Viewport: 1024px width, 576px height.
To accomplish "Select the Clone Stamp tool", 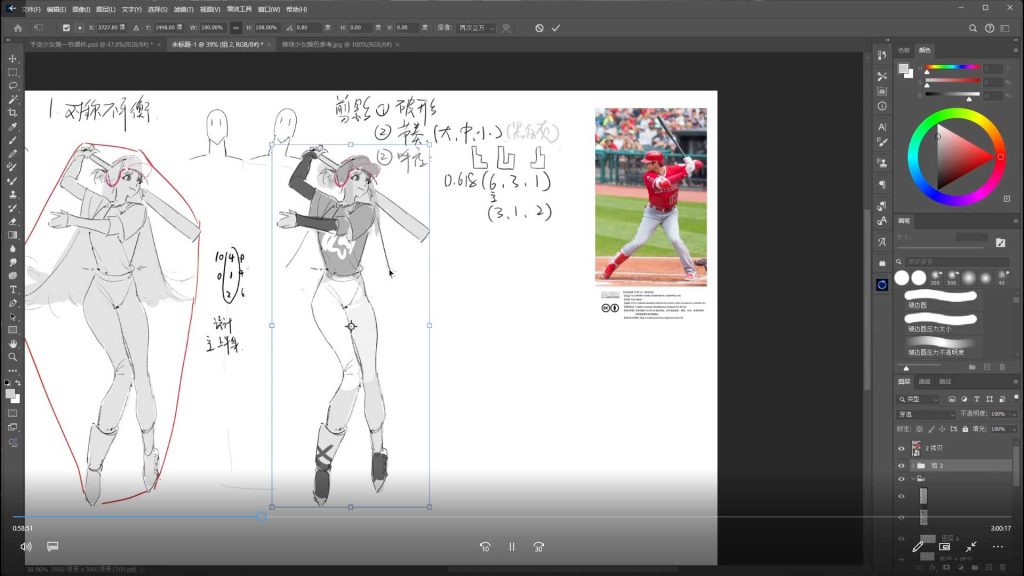I will (12, 195).
